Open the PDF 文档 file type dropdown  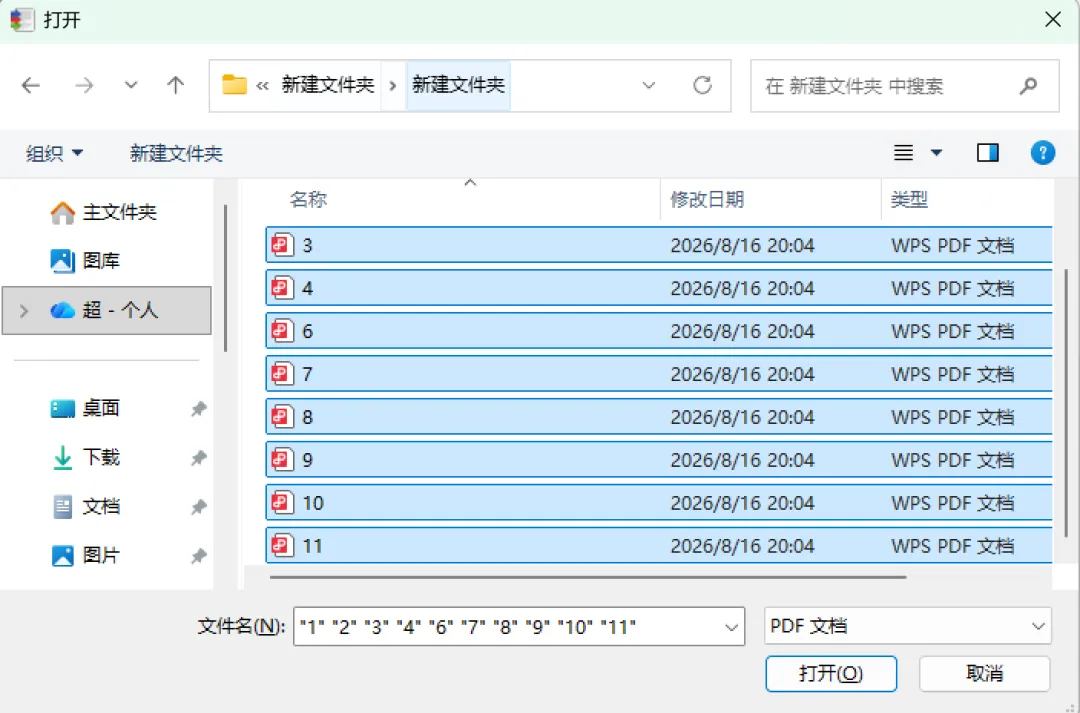(x=908, y=626)
